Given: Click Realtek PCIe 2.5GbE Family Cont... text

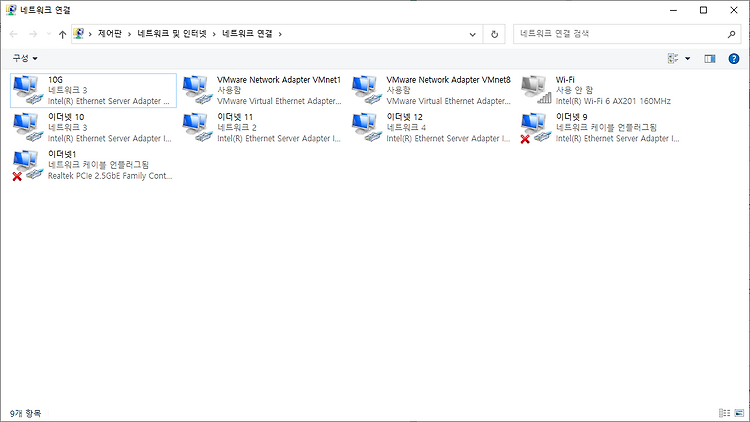Looking at the screenshot, I should point(110,176).
